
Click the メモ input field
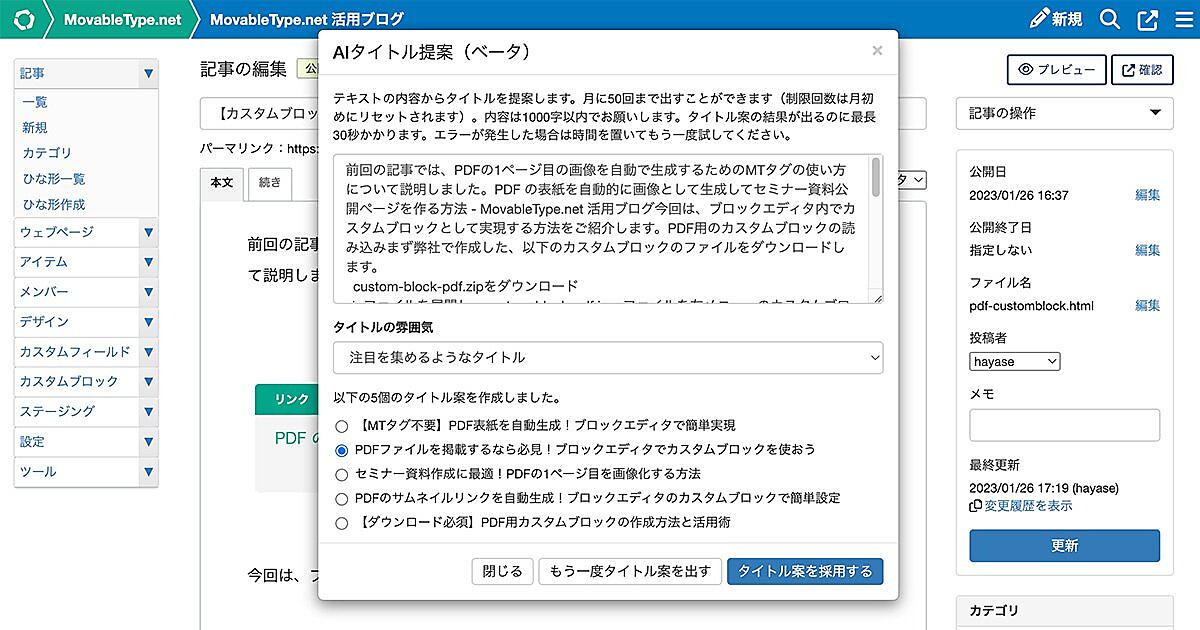pos(1064,425)
